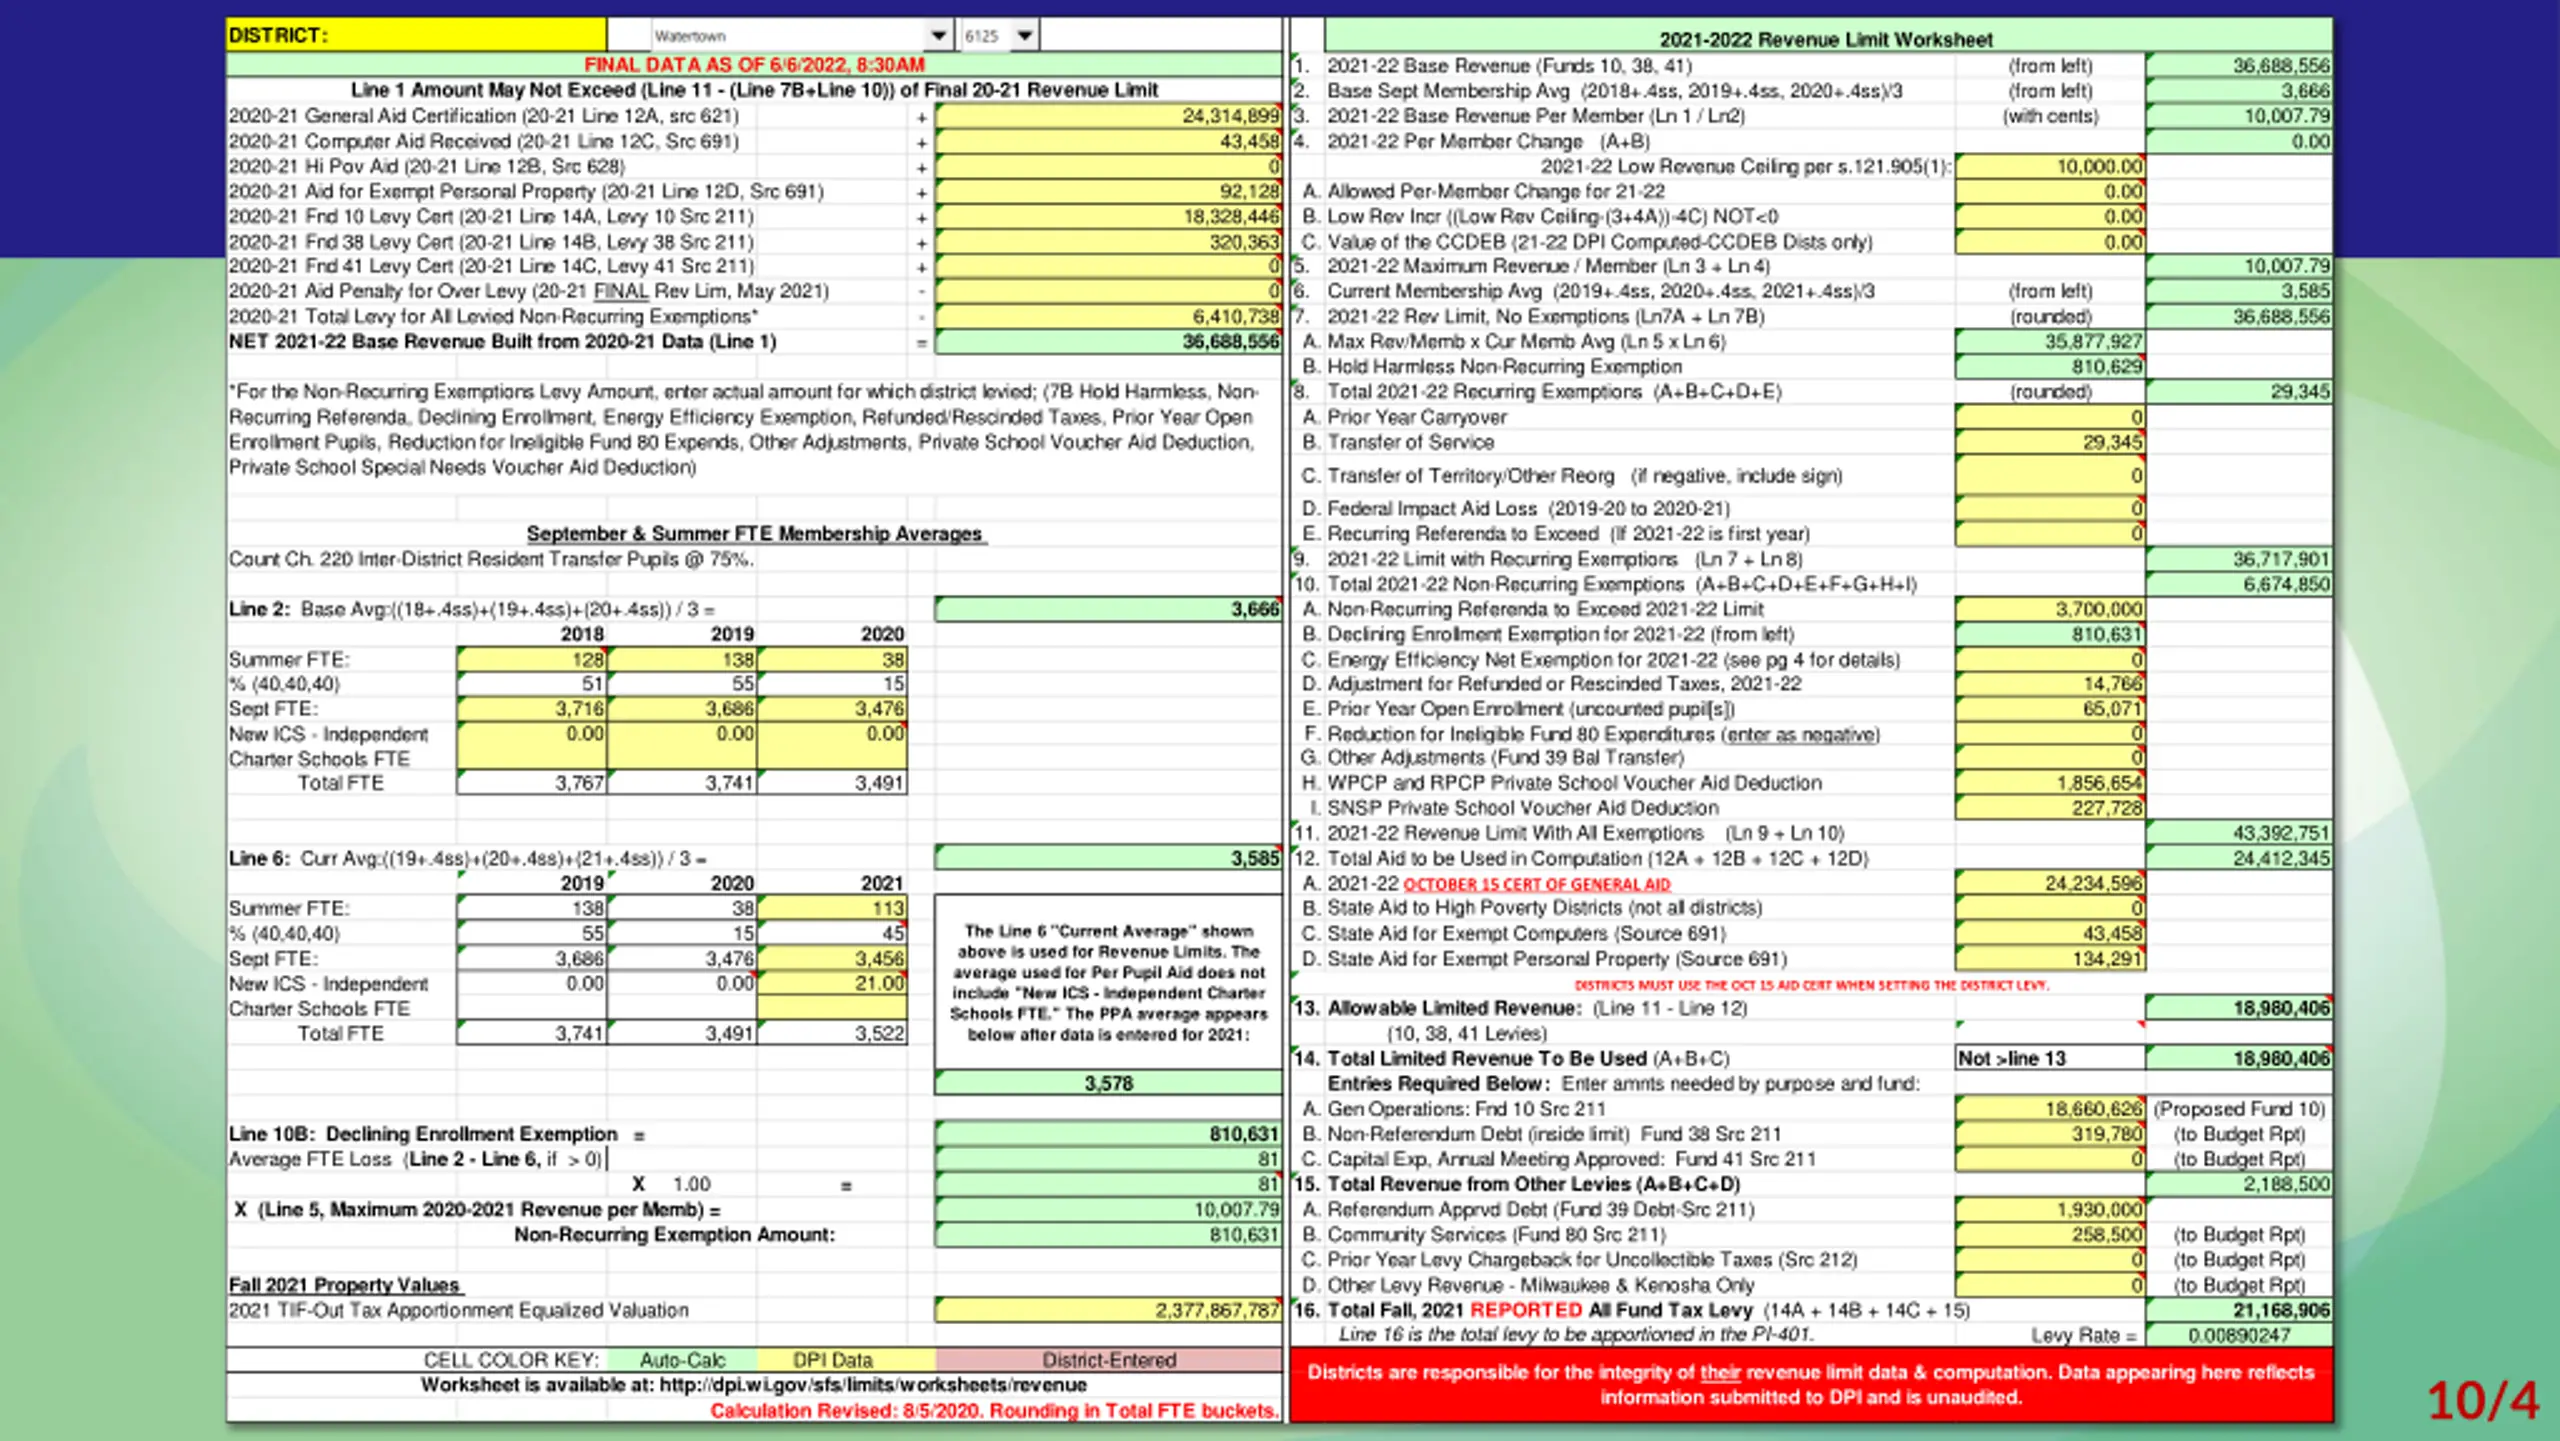Select the Transfer of Service 29,345 cell
2560x1441 pixels.
coord(2050,442)
